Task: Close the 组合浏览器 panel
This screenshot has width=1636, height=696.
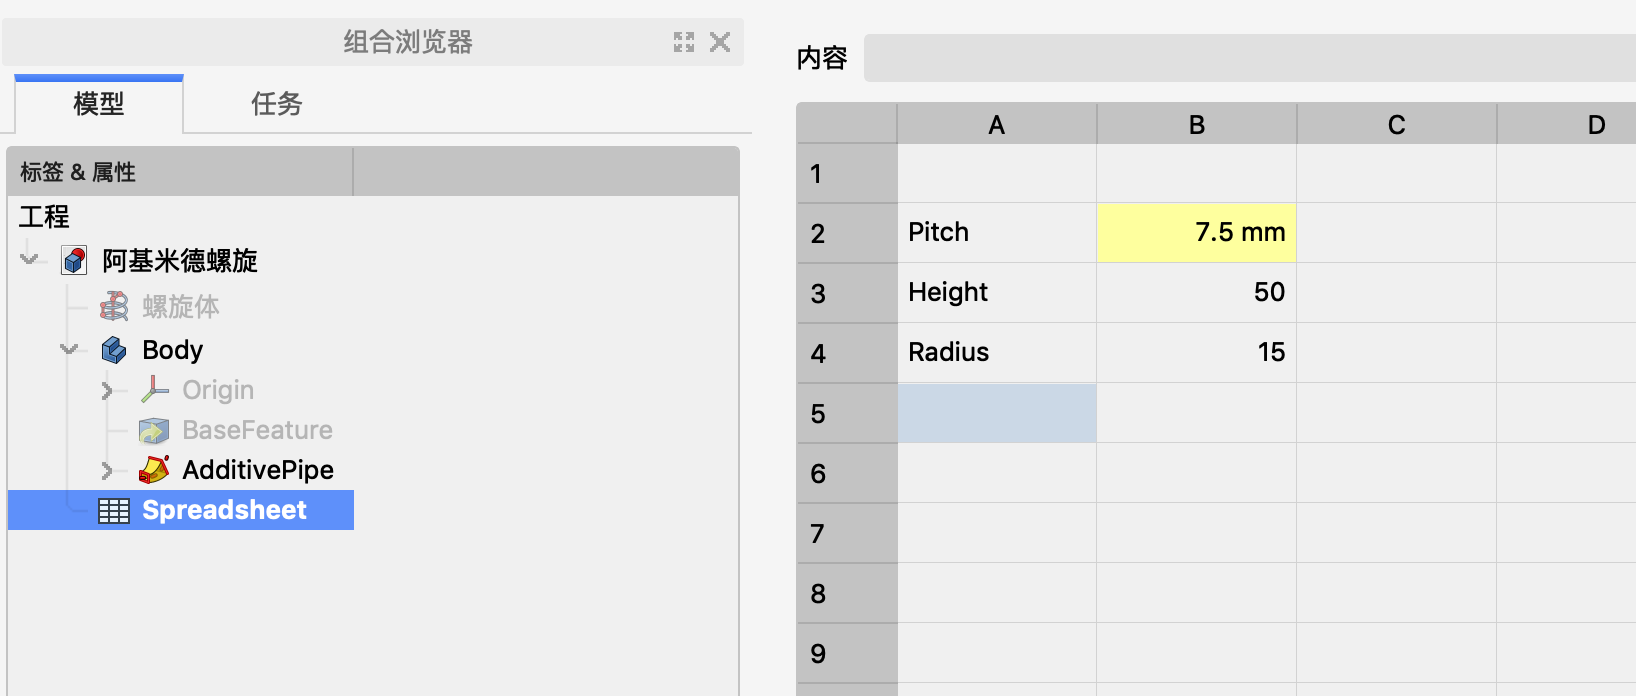Action: 720,42
